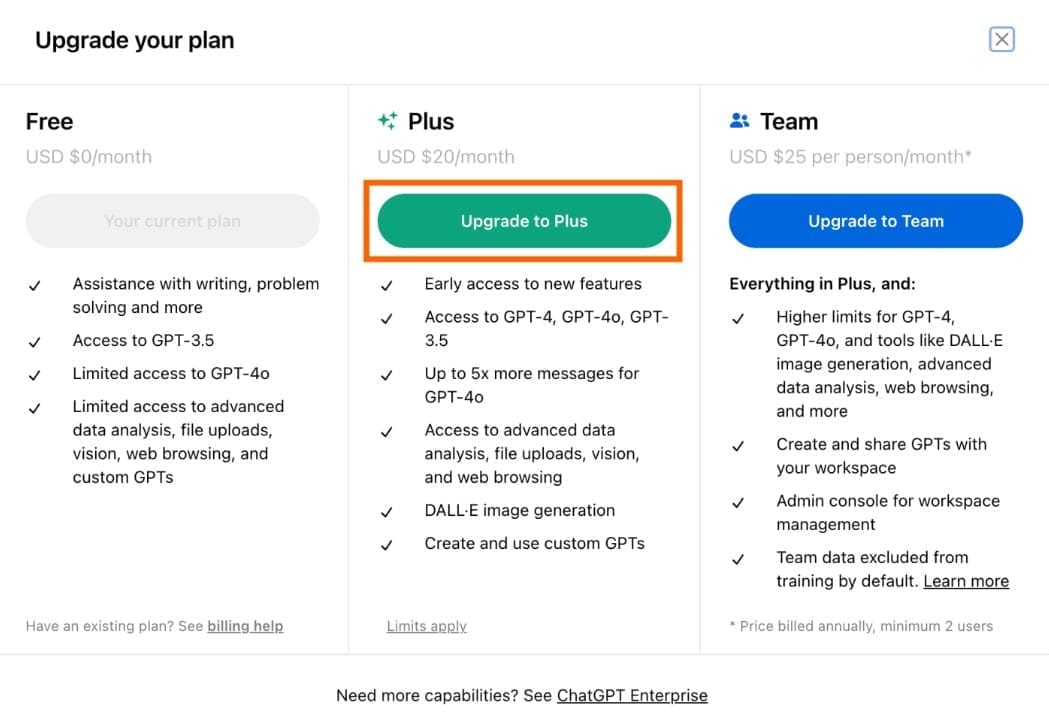The width and height of the screenshot is (1049, 724).
Task: Close the Upgrade your plan dialog
Action: pyautogui.click(x=1001, y=39)
